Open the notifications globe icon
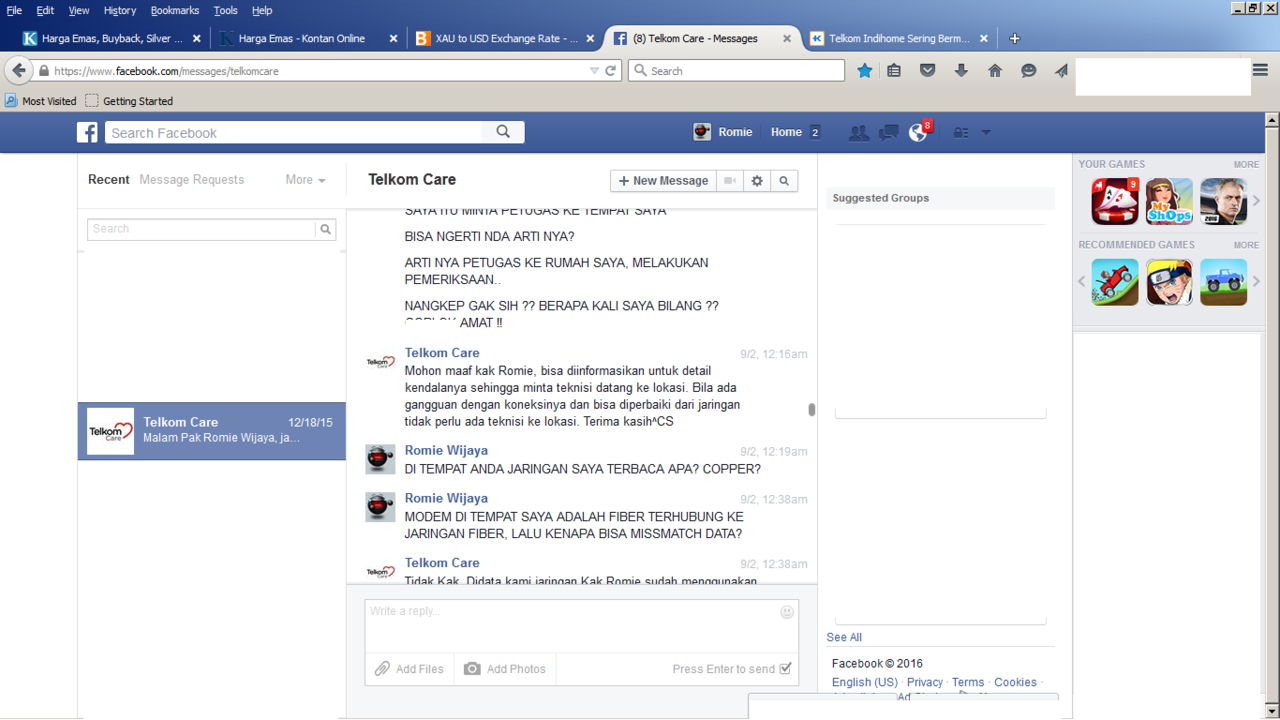Viewport: 1280px width, 720px height. pos(918,132)
